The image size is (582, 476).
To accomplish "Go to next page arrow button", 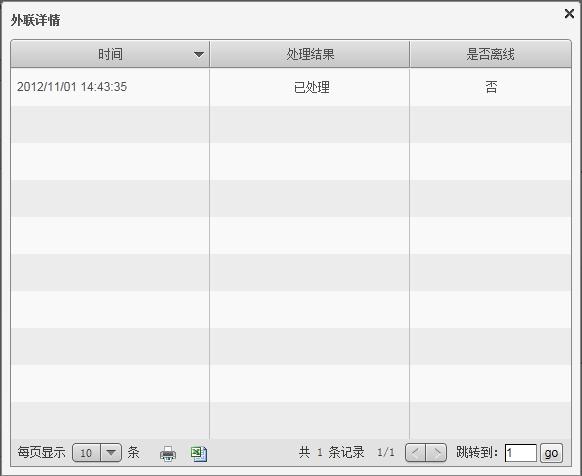I will 436,453.
